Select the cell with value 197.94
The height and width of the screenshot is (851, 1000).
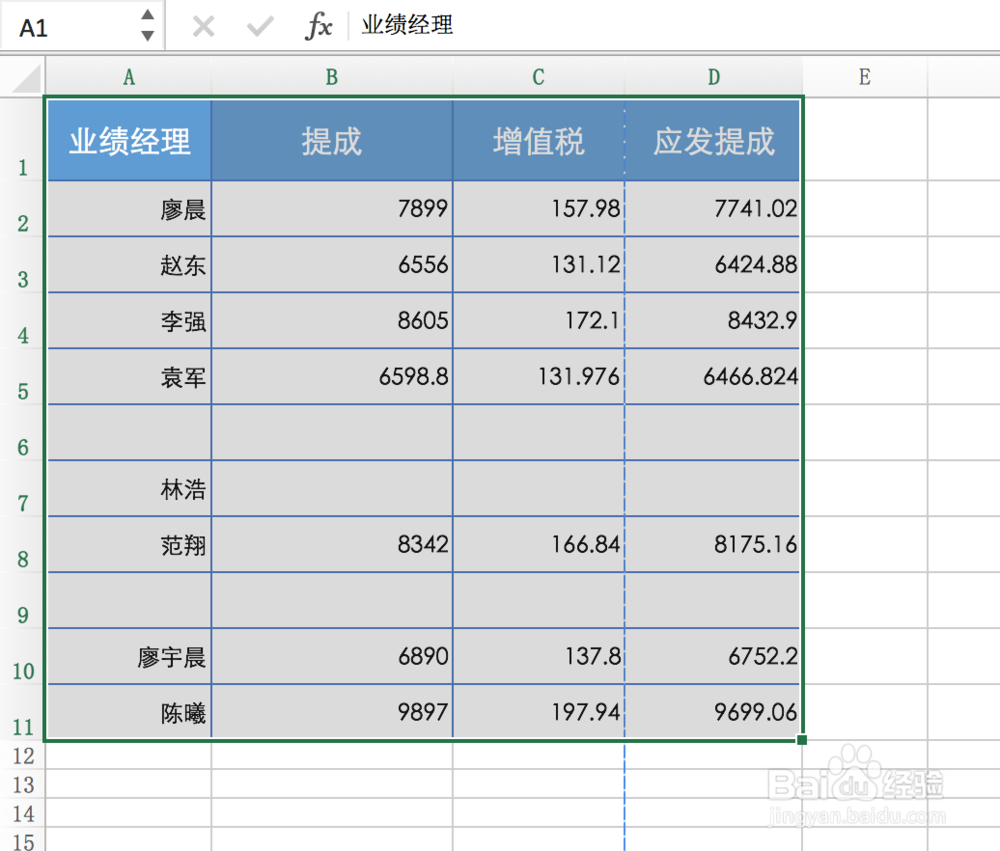pos(537,712)
